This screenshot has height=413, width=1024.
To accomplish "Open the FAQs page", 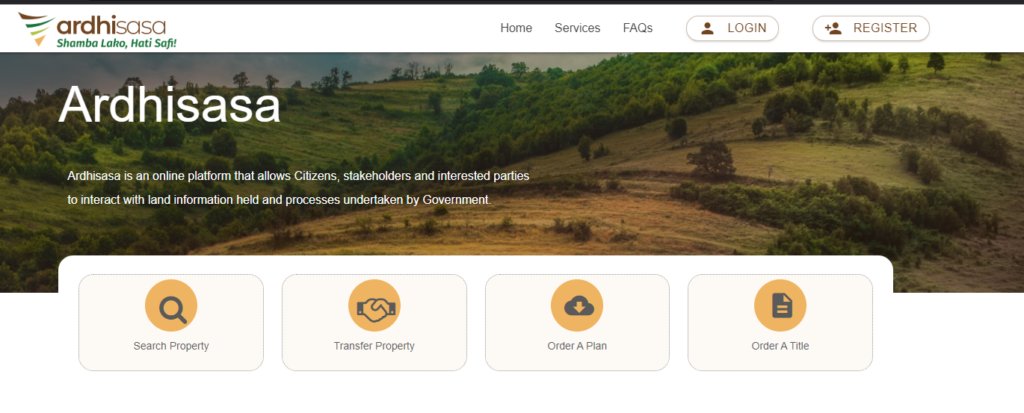I will (637, 28).
